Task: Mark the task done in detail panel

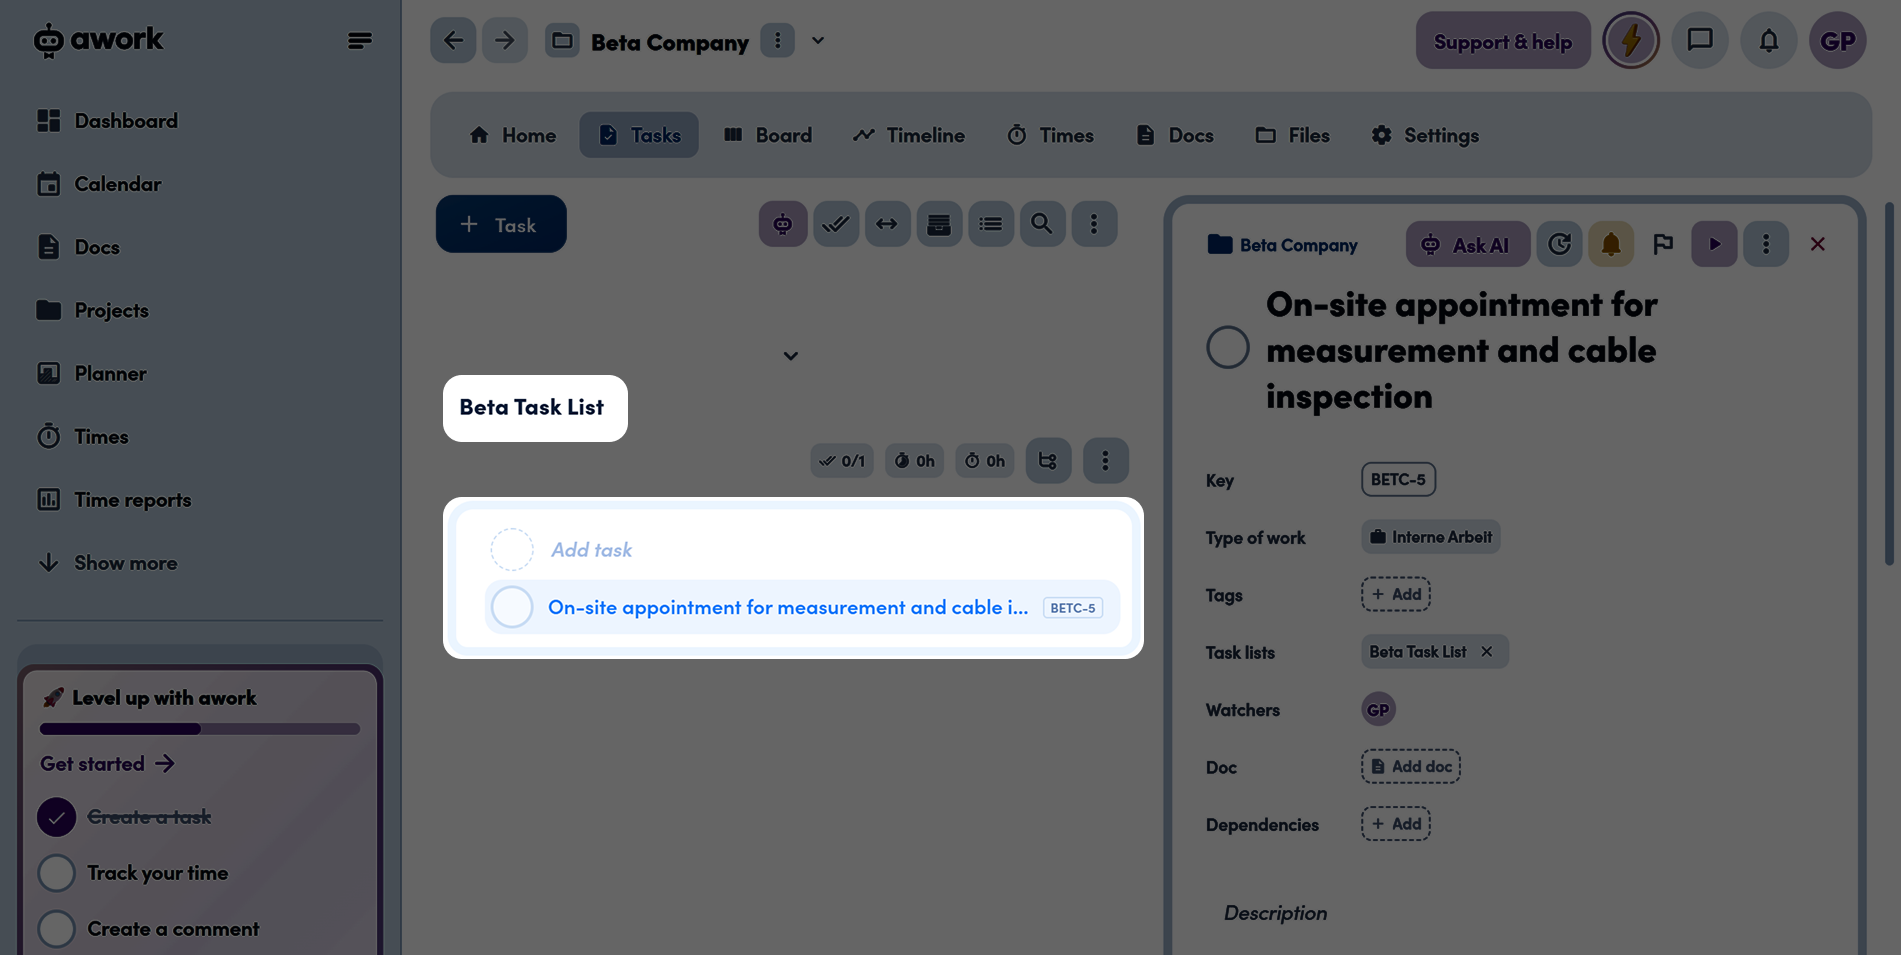Action: [x=1227, y=348]
